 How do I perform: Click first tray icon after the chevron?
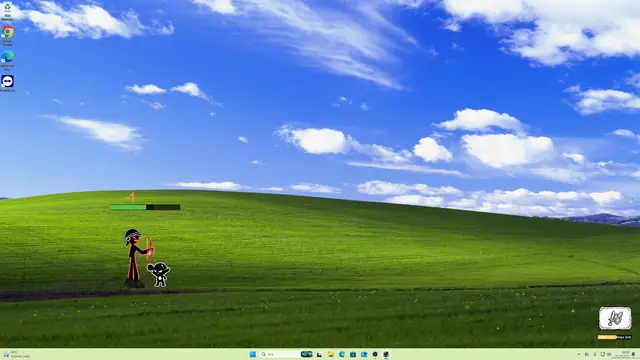tap(587, 354)
